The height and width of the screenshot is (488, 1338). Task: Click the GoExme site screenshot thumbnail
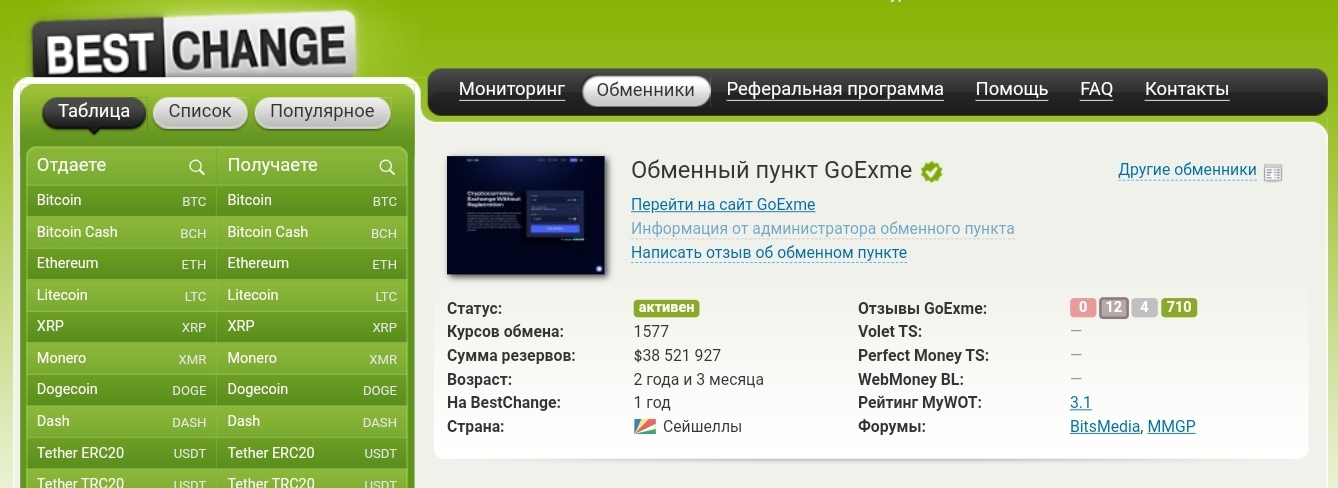[526, 216]
